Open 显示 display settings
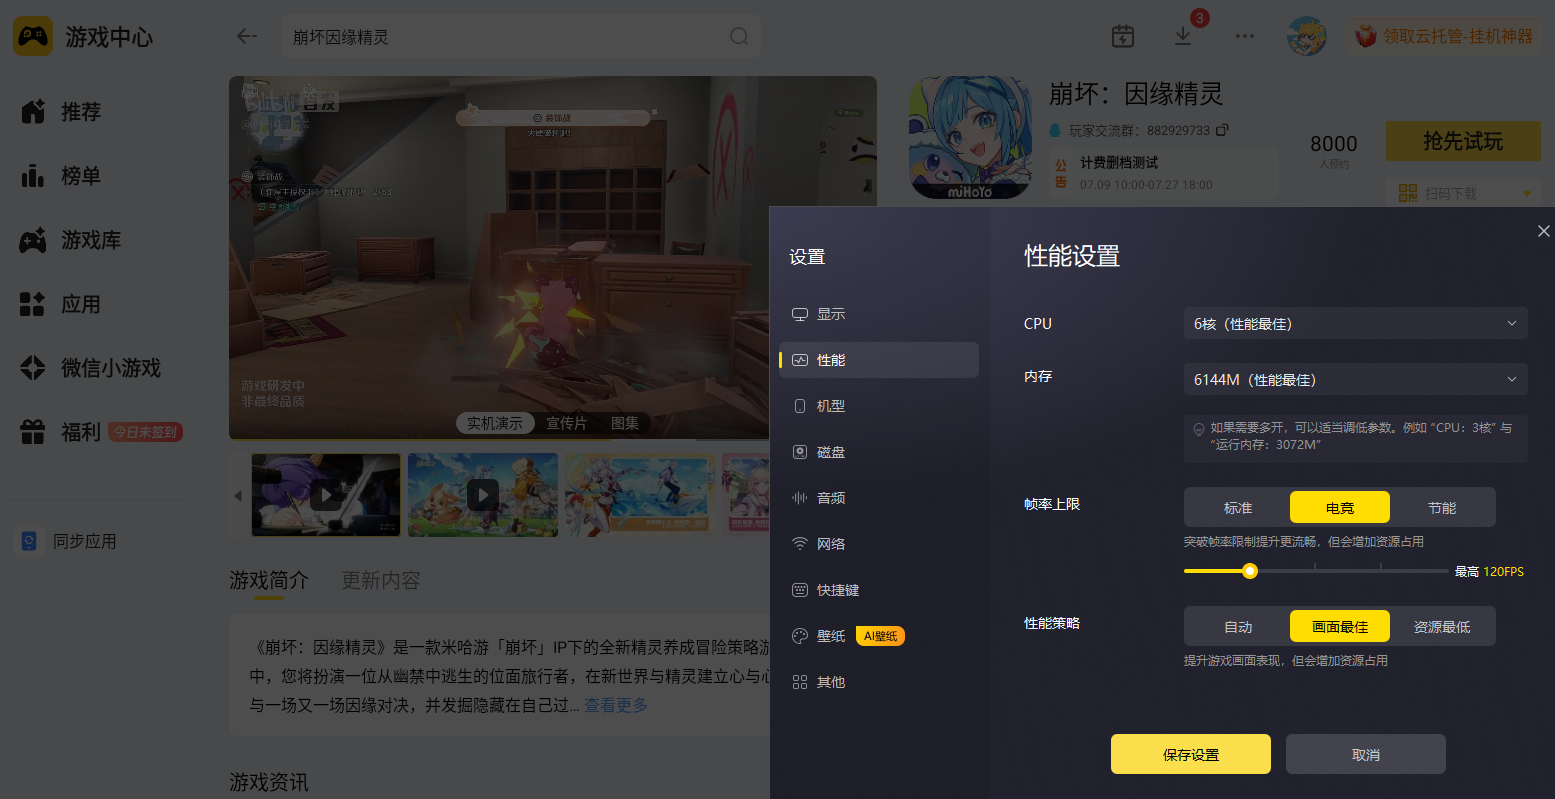Screen dimensions: 1555x799 tap(879, 314)
